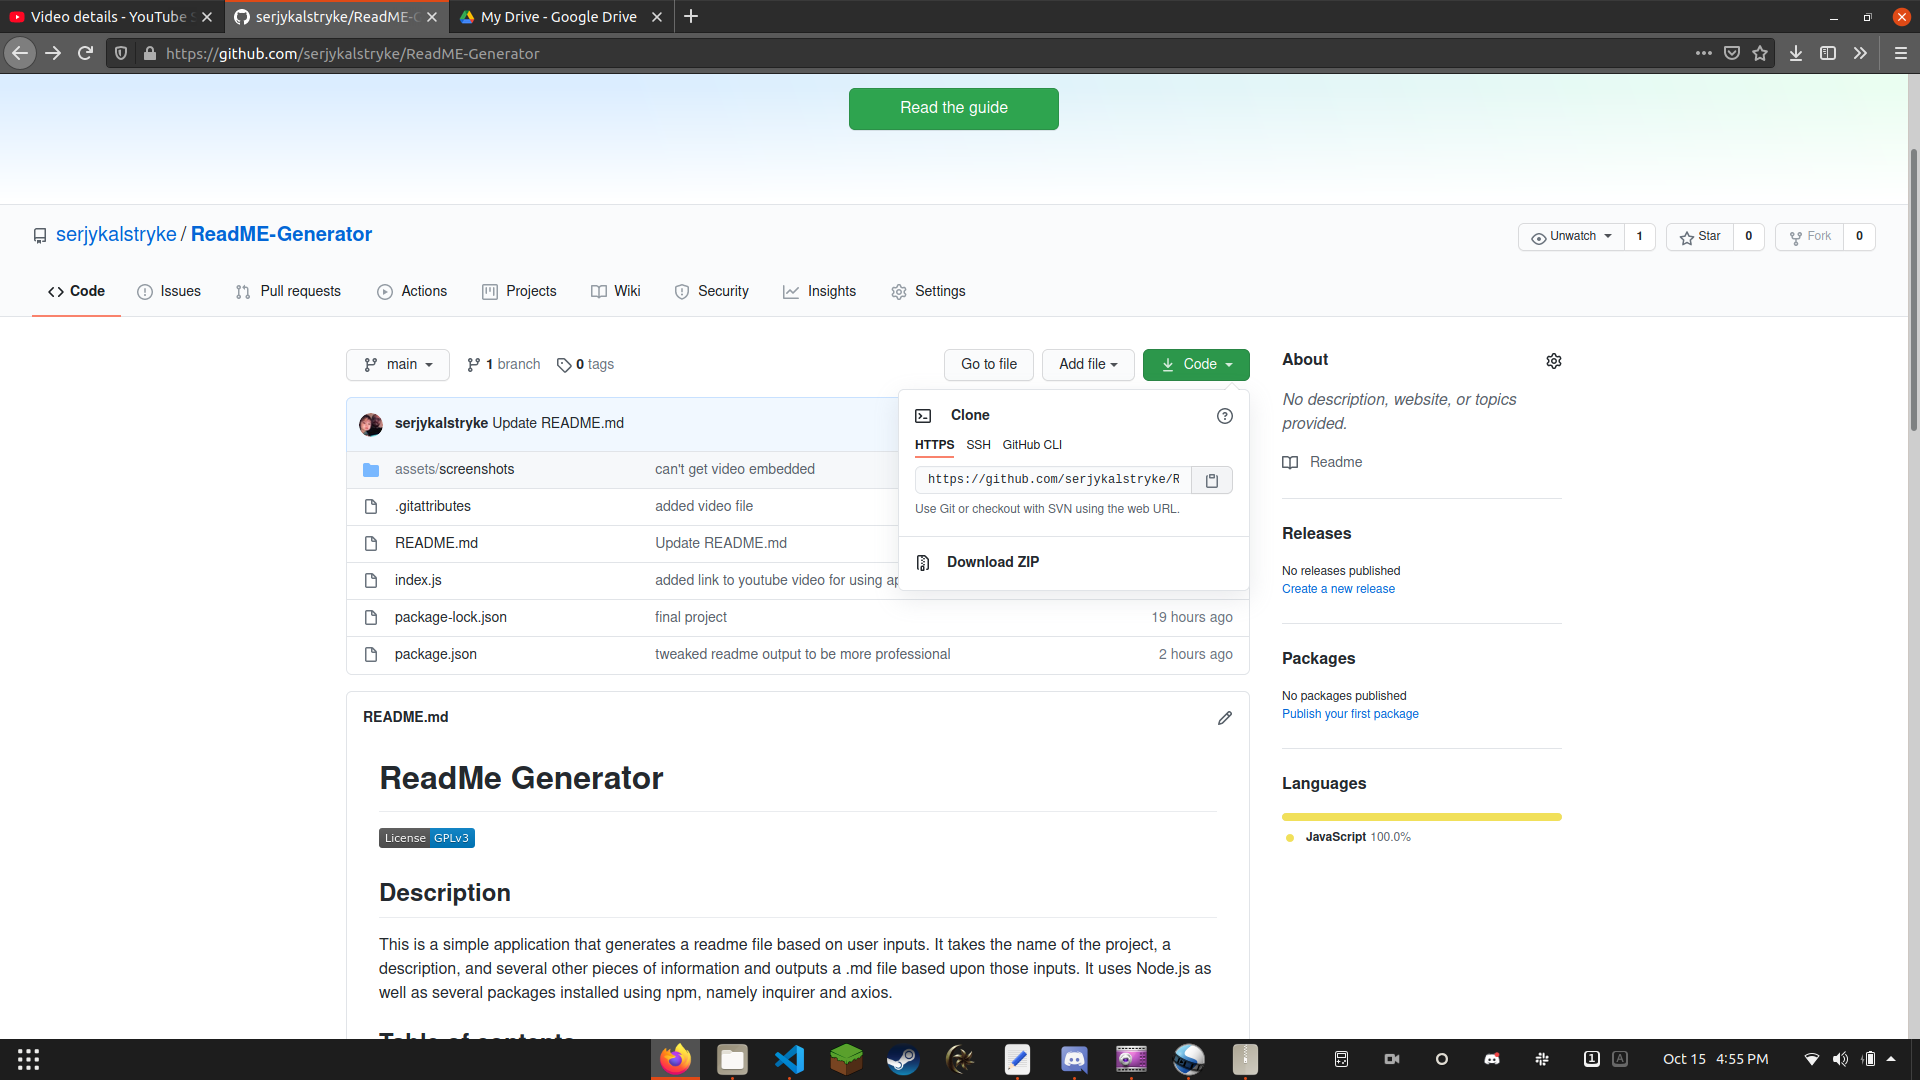Open About settings gear icon
This screenshot has width=1920, height=1080.
(x=1553, y=361)
